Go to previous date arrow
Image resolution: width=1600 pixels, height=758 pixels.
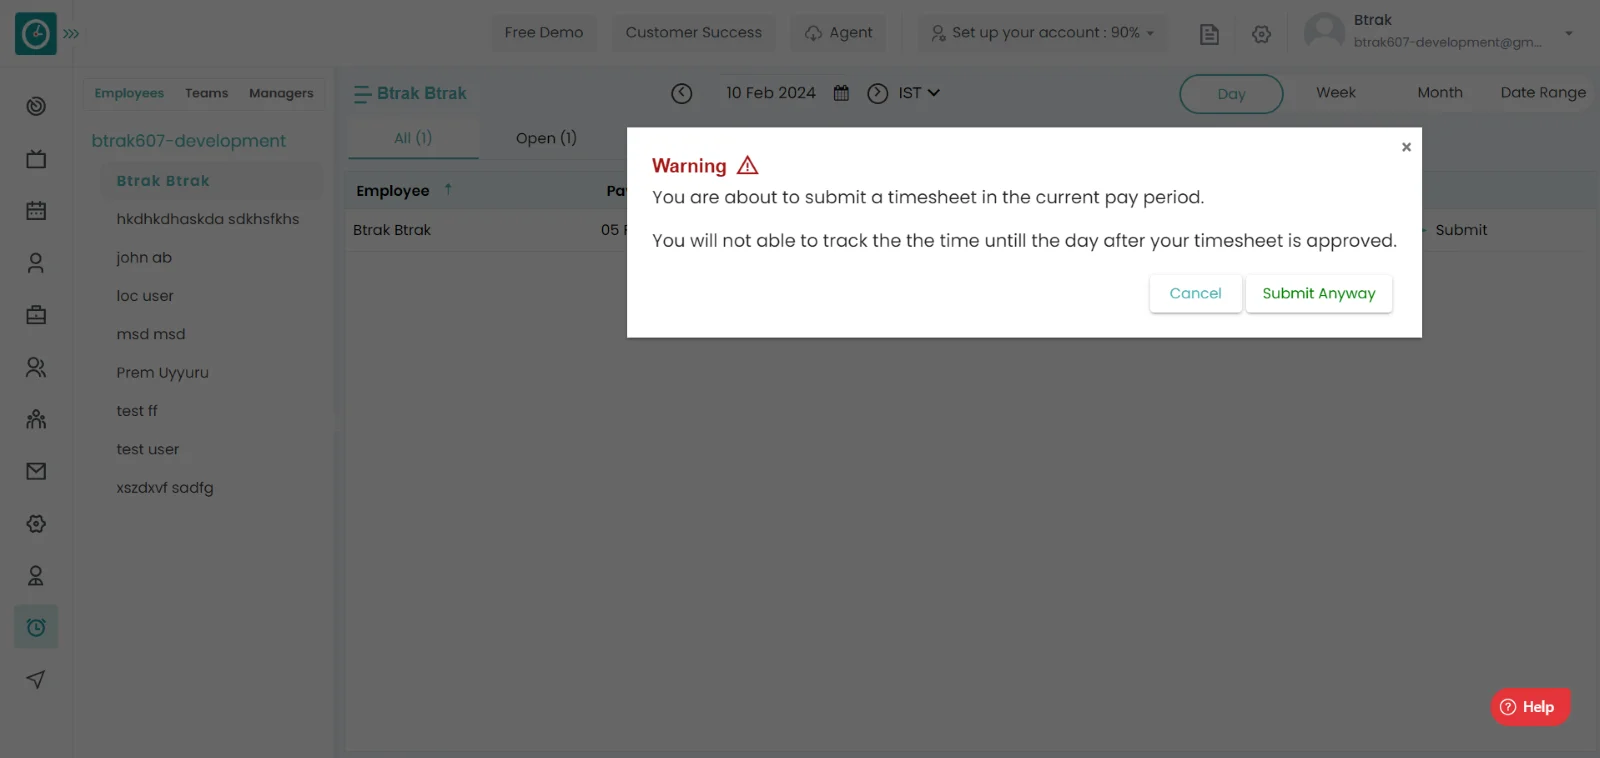682,93
